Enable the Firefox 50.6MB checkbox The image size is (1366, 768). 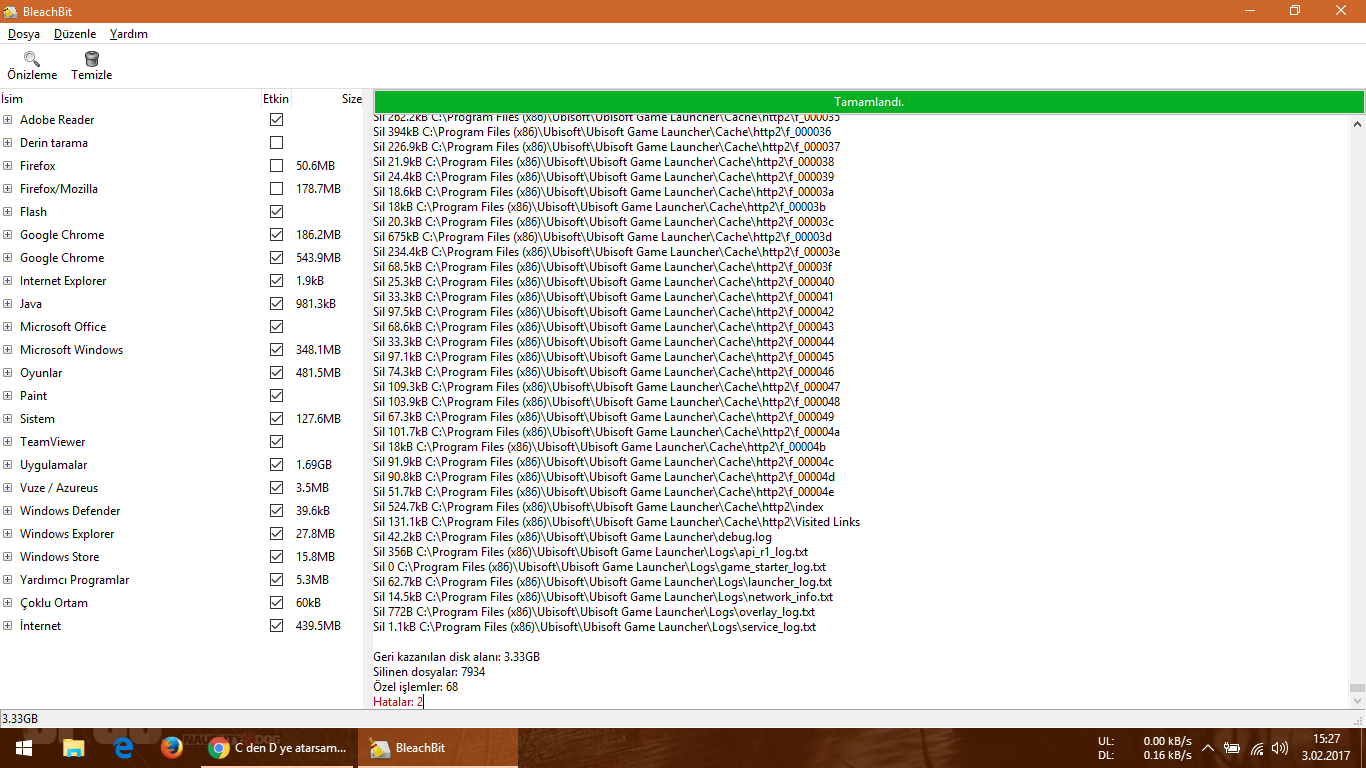276,166
